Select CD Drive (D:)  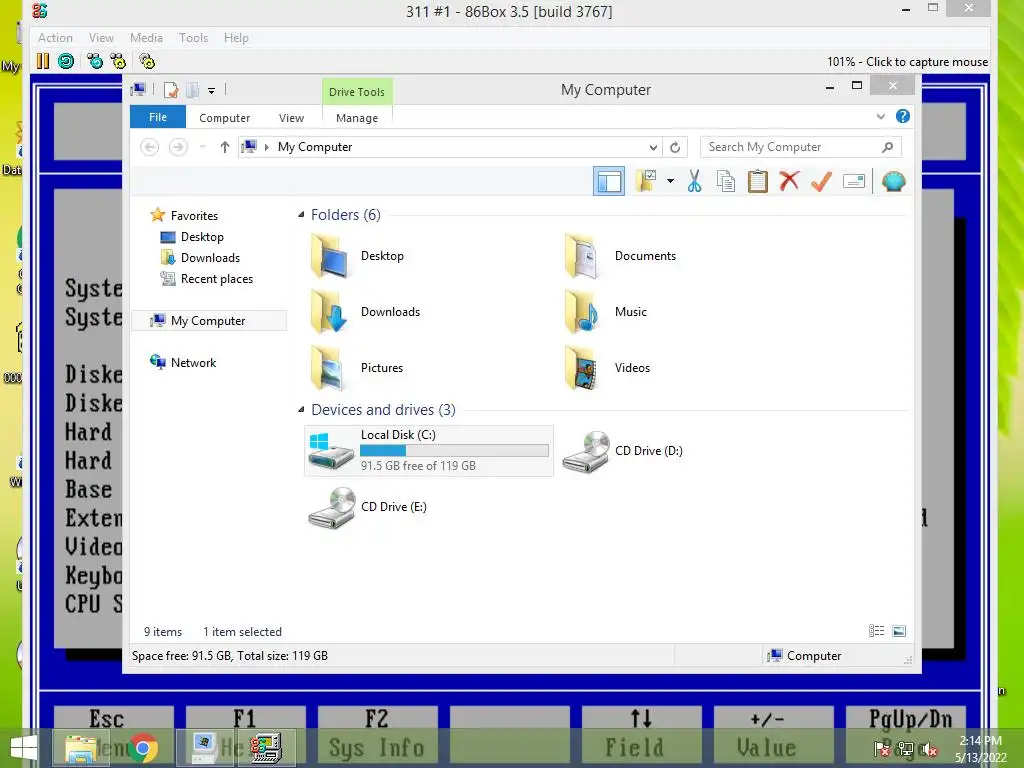pos(622,451)
